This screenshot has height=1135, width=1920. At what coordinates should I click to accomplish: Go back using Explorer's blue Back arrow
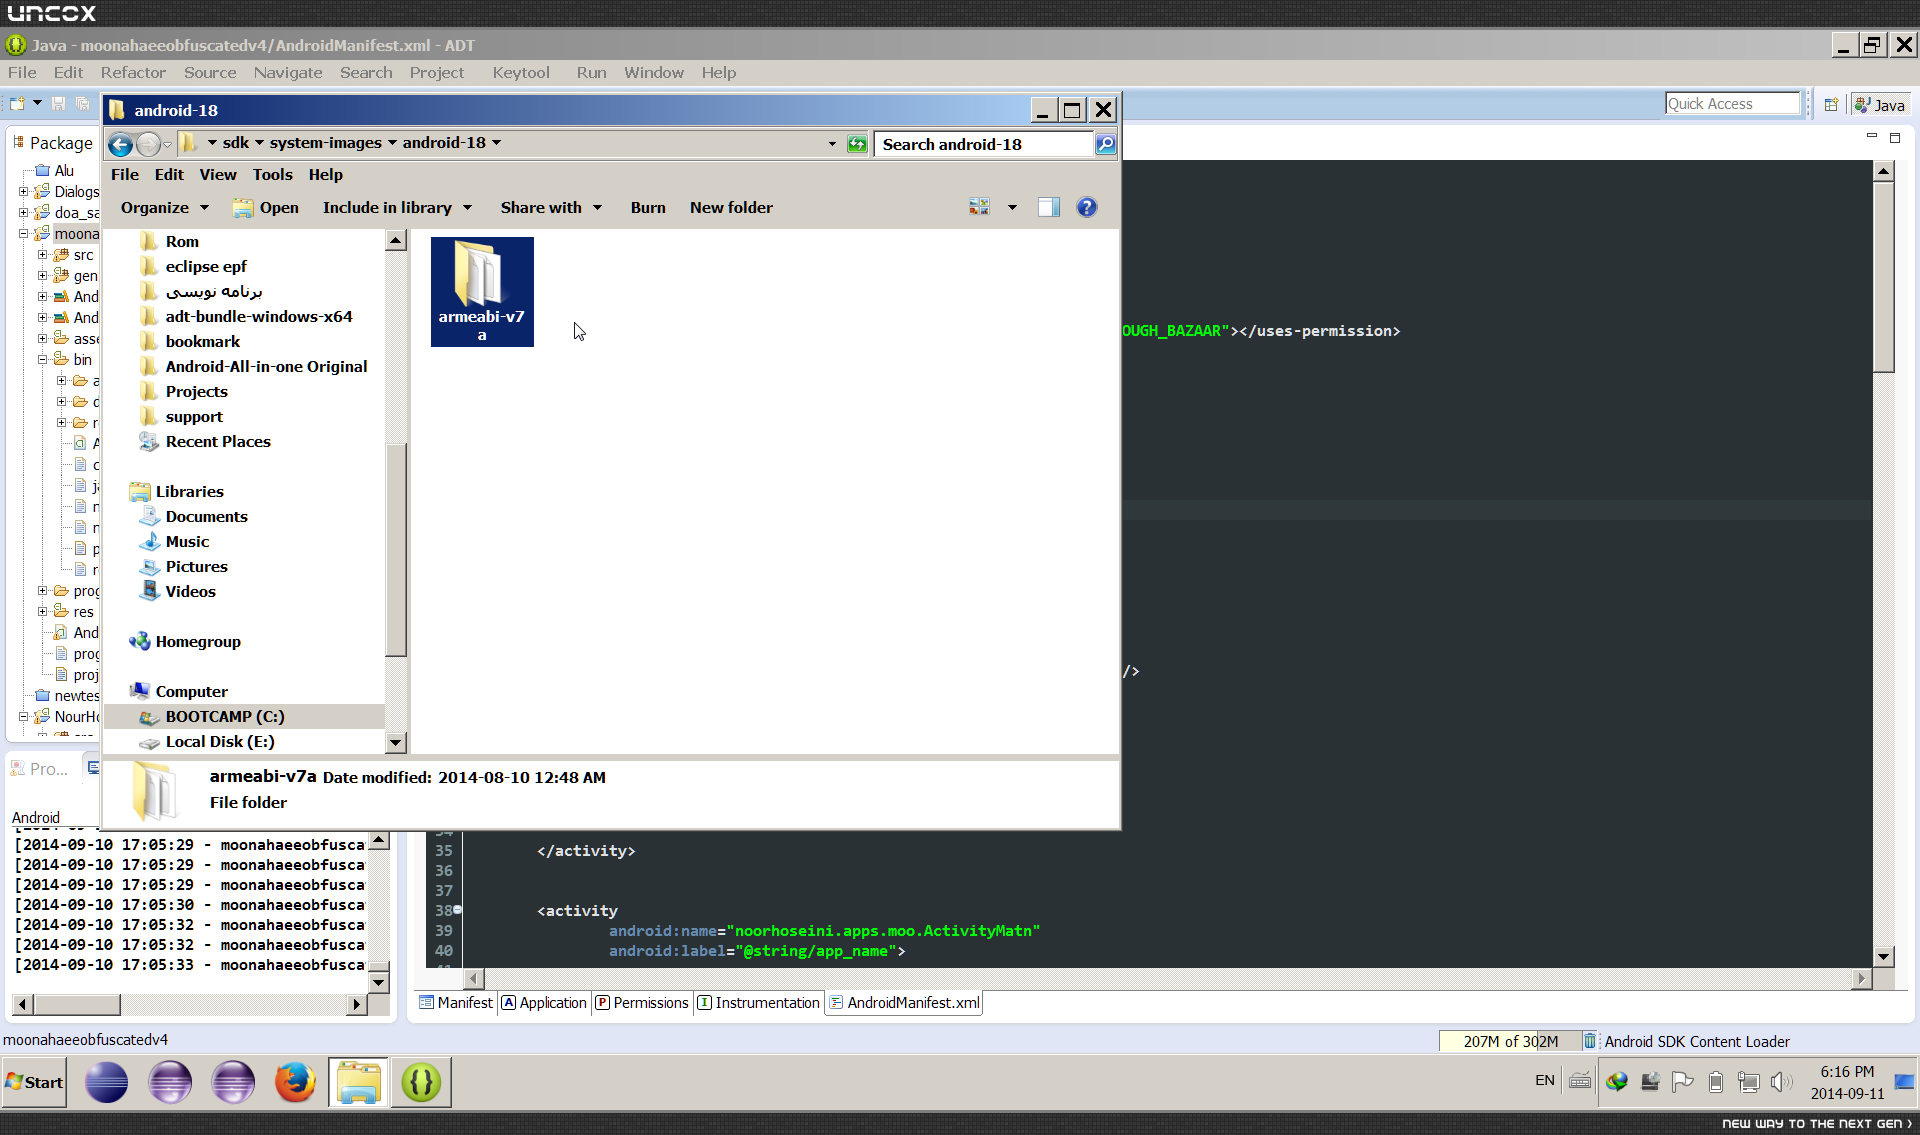[120, 144]
